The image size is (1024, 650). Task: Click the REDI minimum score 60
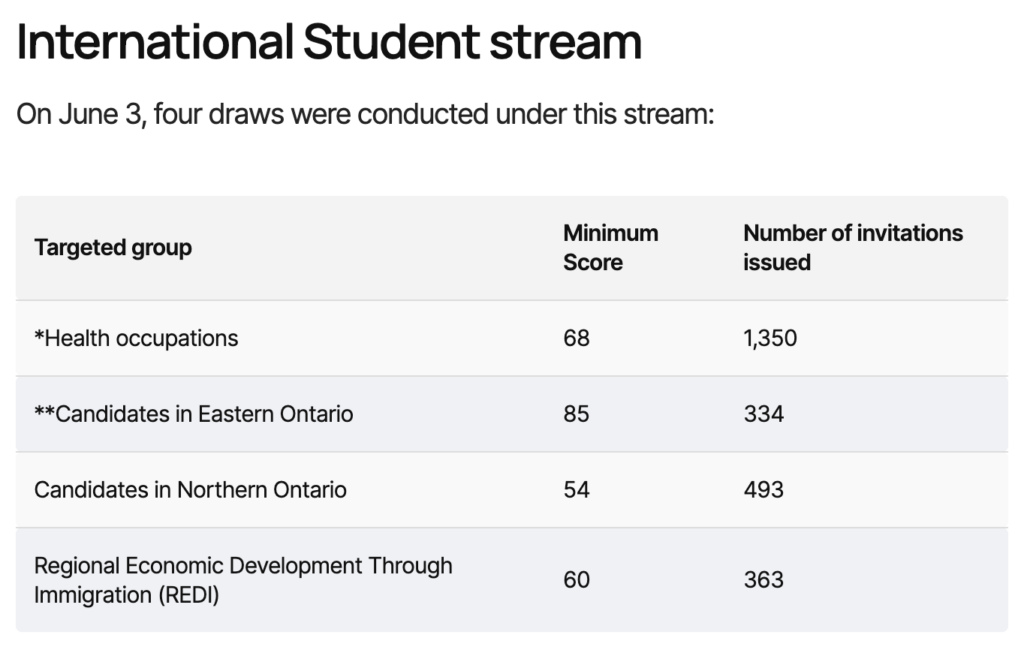[x=577, y=580]
